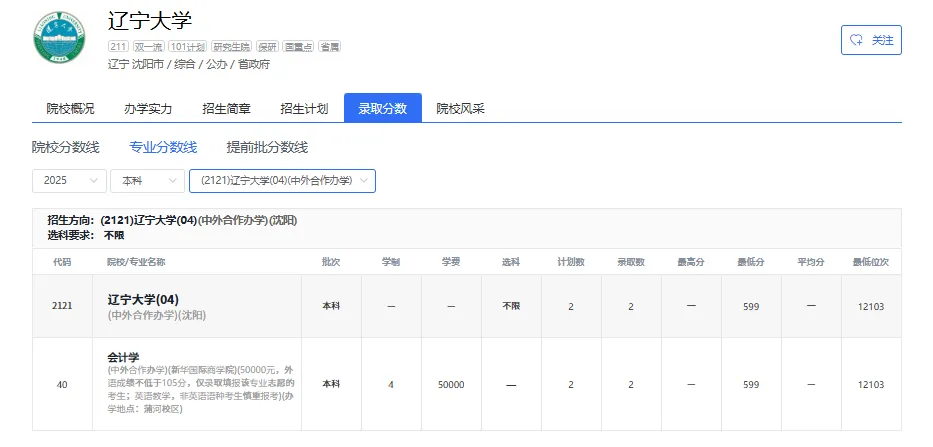Click the 学费 column header
Image resolution: width=933 pixels, height=447 pixels.
(451, 262)
